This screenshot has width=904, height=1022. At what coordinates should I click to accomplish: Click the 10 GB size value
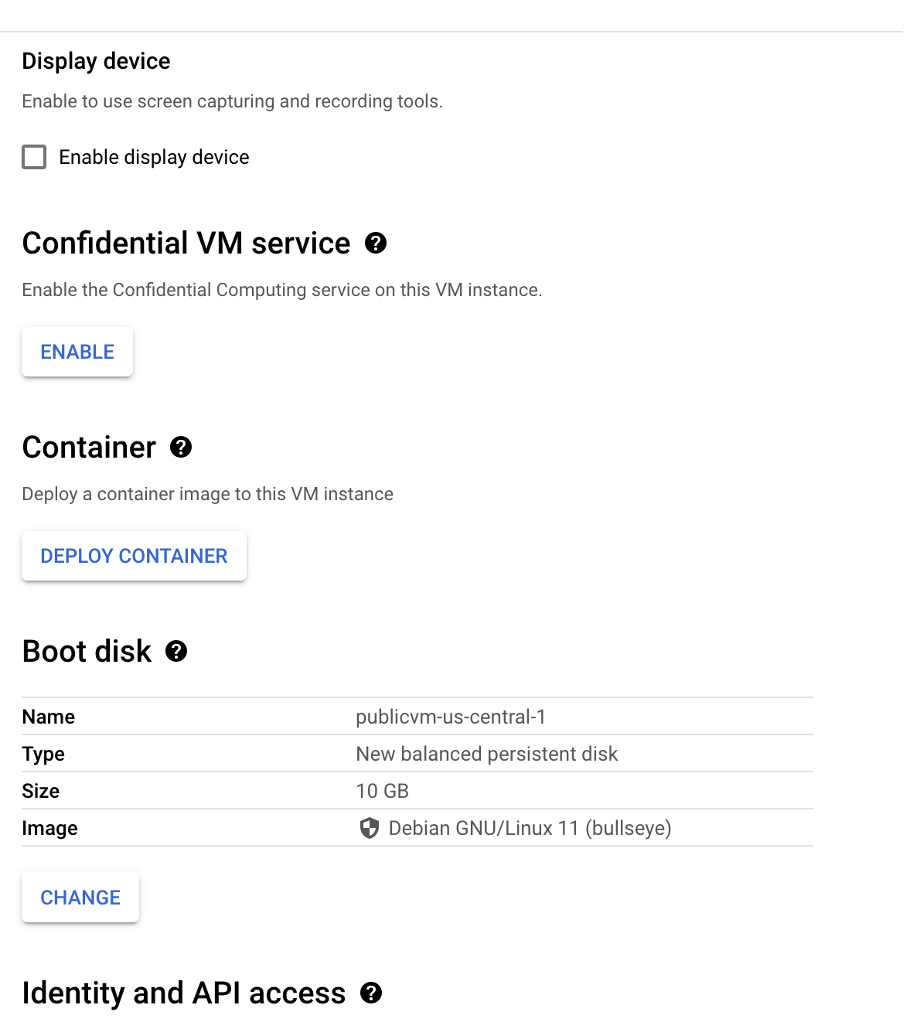(x=382, y=791)
